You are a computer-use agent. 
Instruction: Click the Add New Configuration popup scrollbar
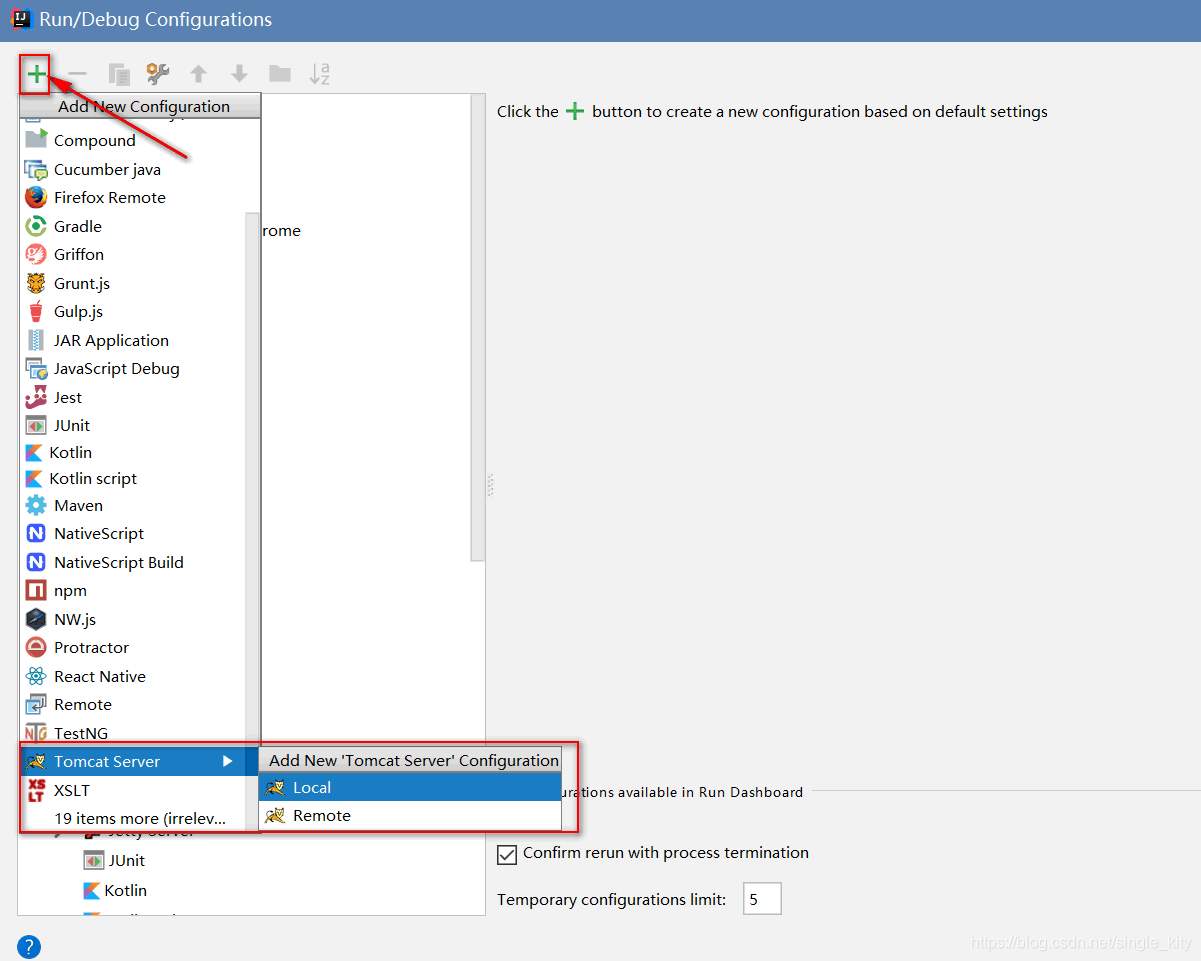click(x=252, y=478)
